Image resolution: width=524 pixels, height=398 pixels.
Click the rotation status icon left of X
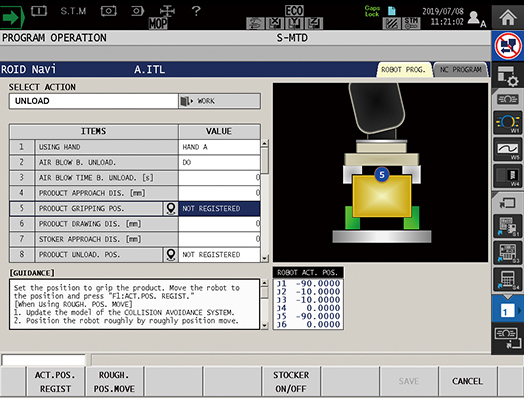[x=256, y=23]
